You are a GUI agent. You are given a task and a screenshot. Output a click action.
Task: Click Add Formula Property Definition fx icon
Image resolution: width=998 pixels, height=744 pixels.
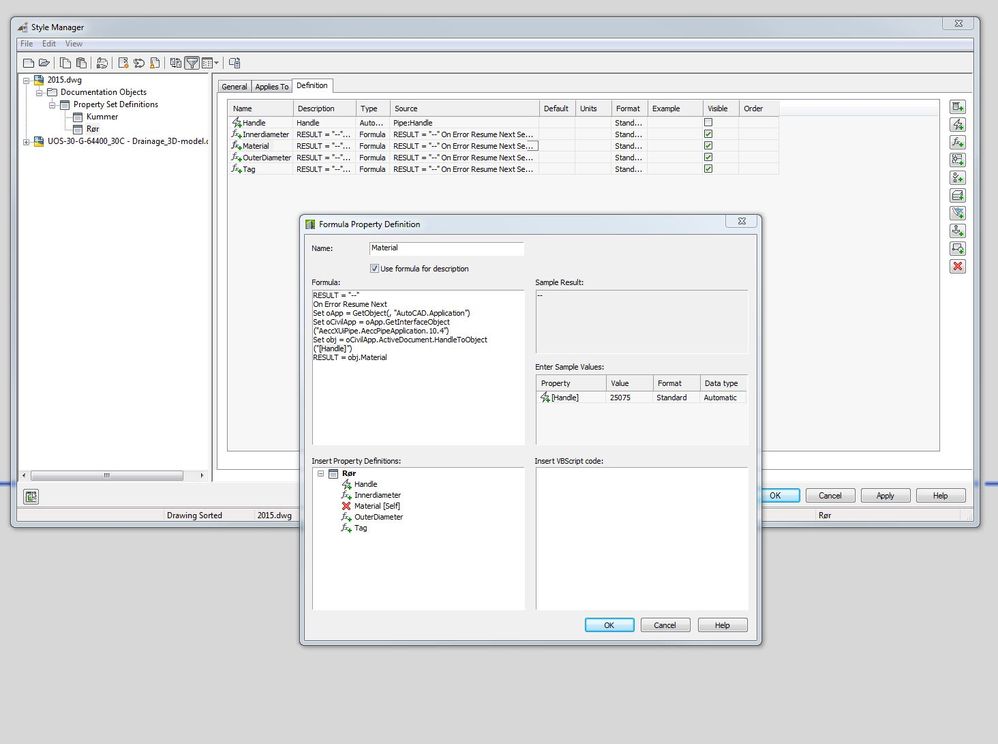pos(957,143)
